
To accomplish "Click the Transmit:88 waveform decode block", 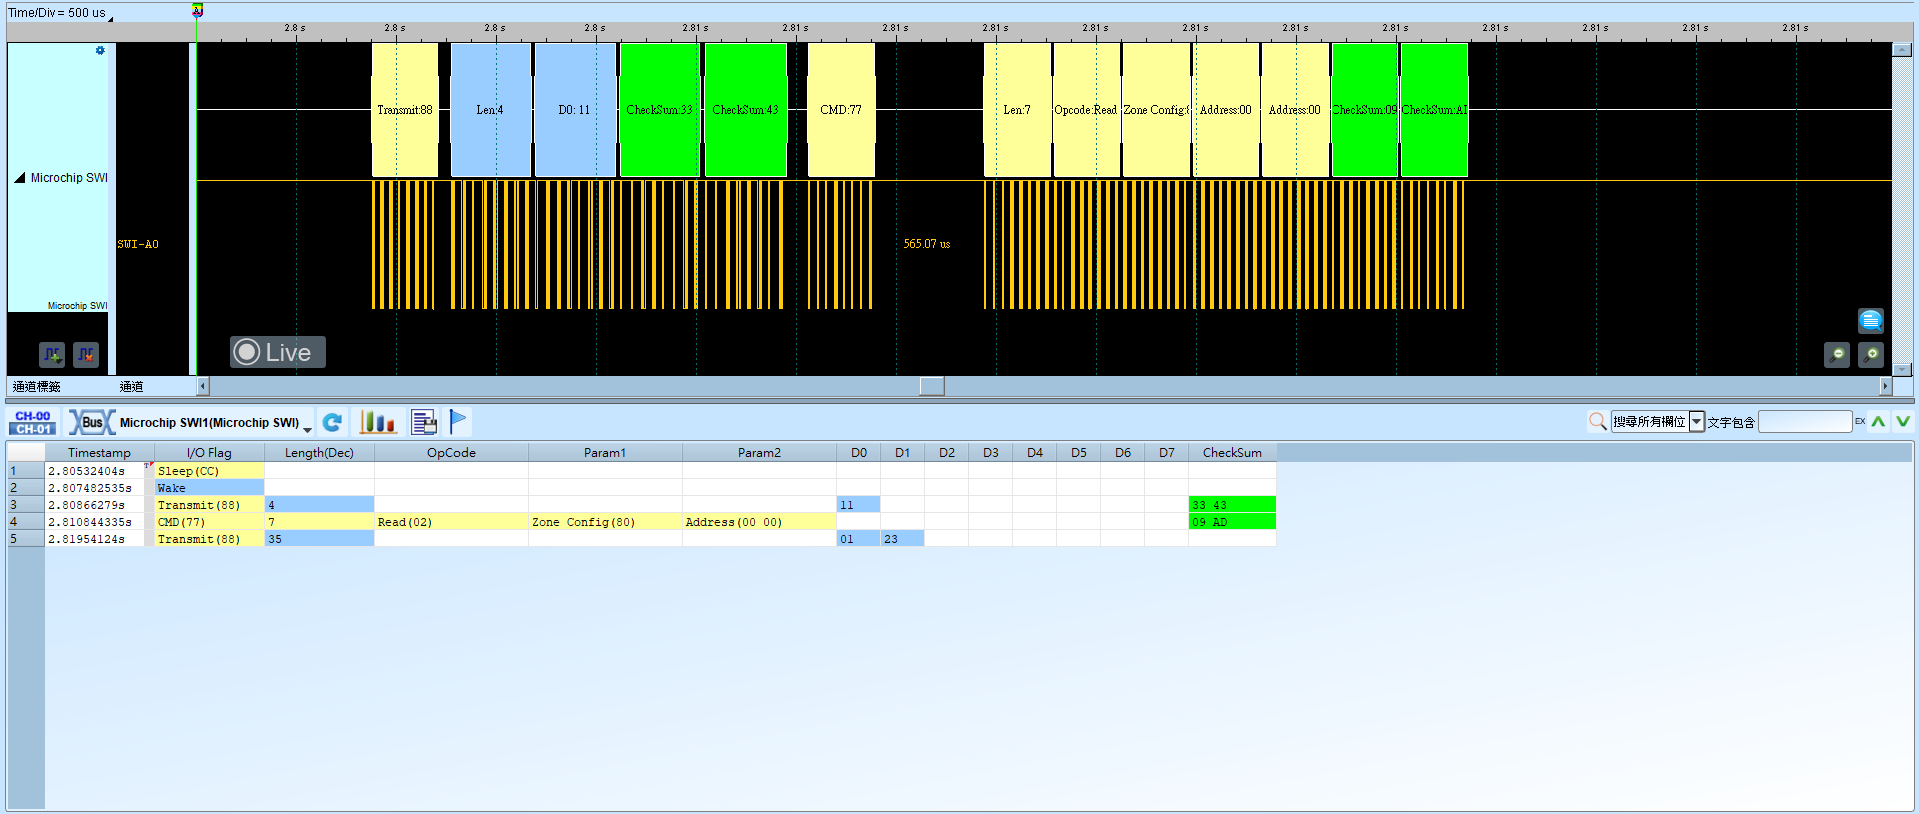I will click(405, 110).
